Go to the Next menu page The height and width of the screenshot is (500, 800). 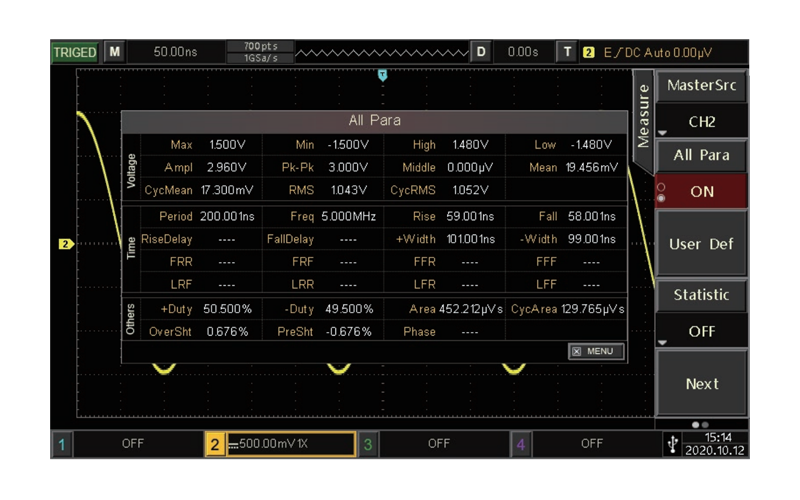(x=702, y=384)
